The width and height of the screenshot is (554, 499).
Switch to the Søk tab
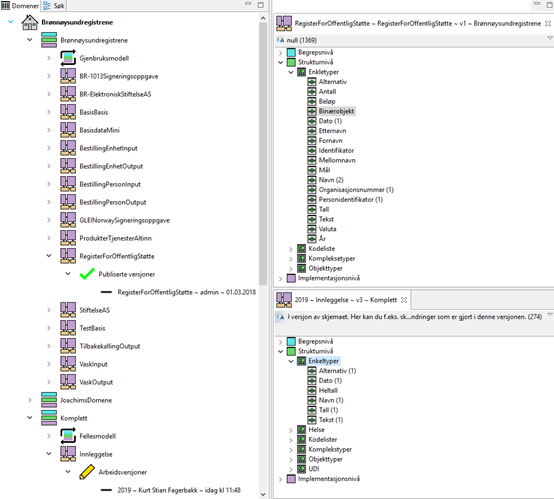click(54, 6)
